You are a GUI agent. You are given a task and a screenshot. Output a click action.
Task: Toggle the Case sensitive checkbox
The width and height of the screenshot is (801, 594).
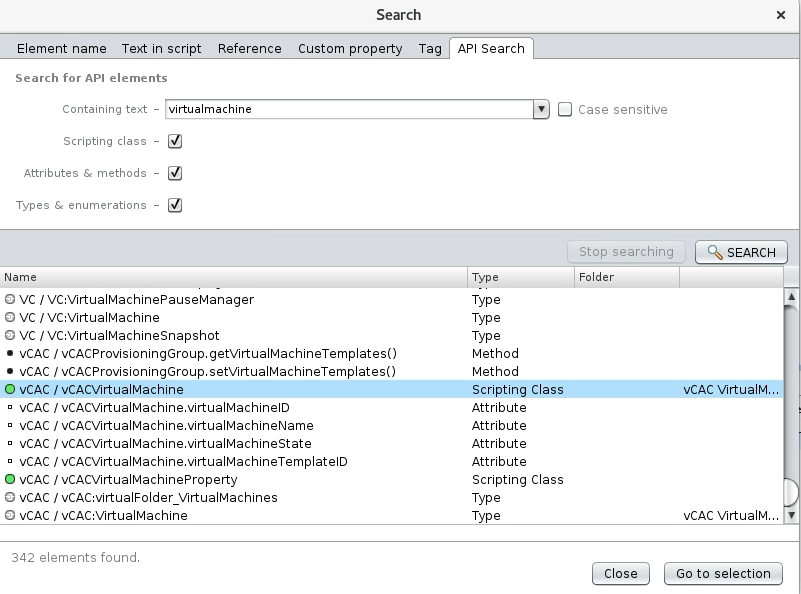(x=564, y=109)
